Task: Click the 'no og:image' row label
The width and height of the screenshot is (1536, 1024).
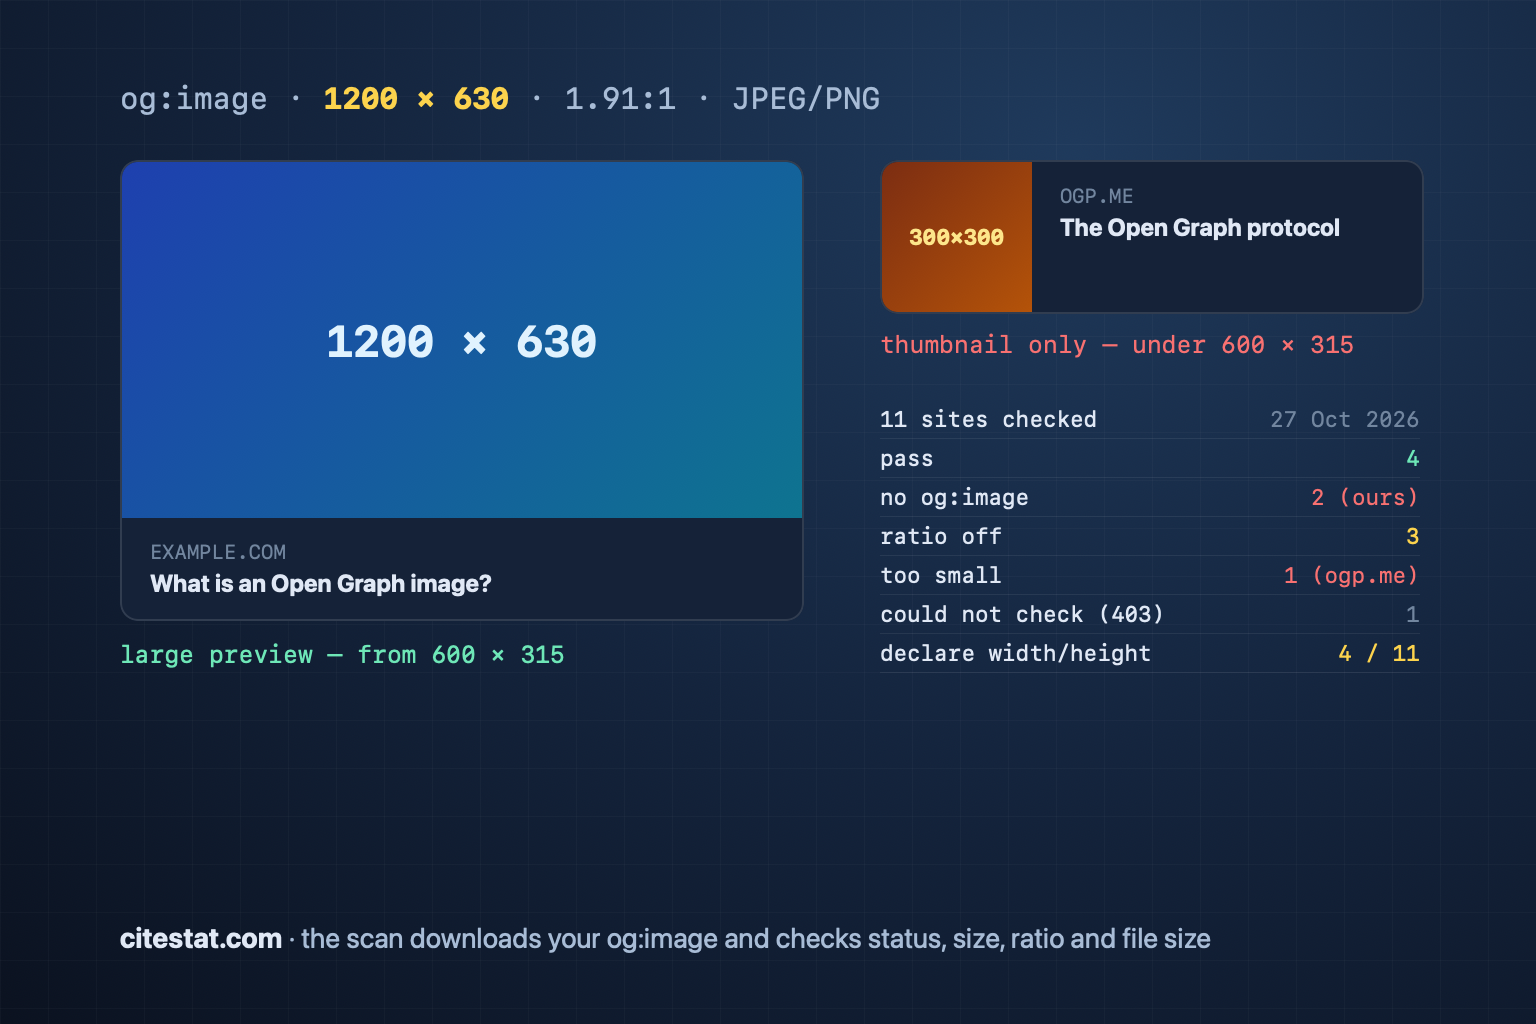Action: [954, 498]
